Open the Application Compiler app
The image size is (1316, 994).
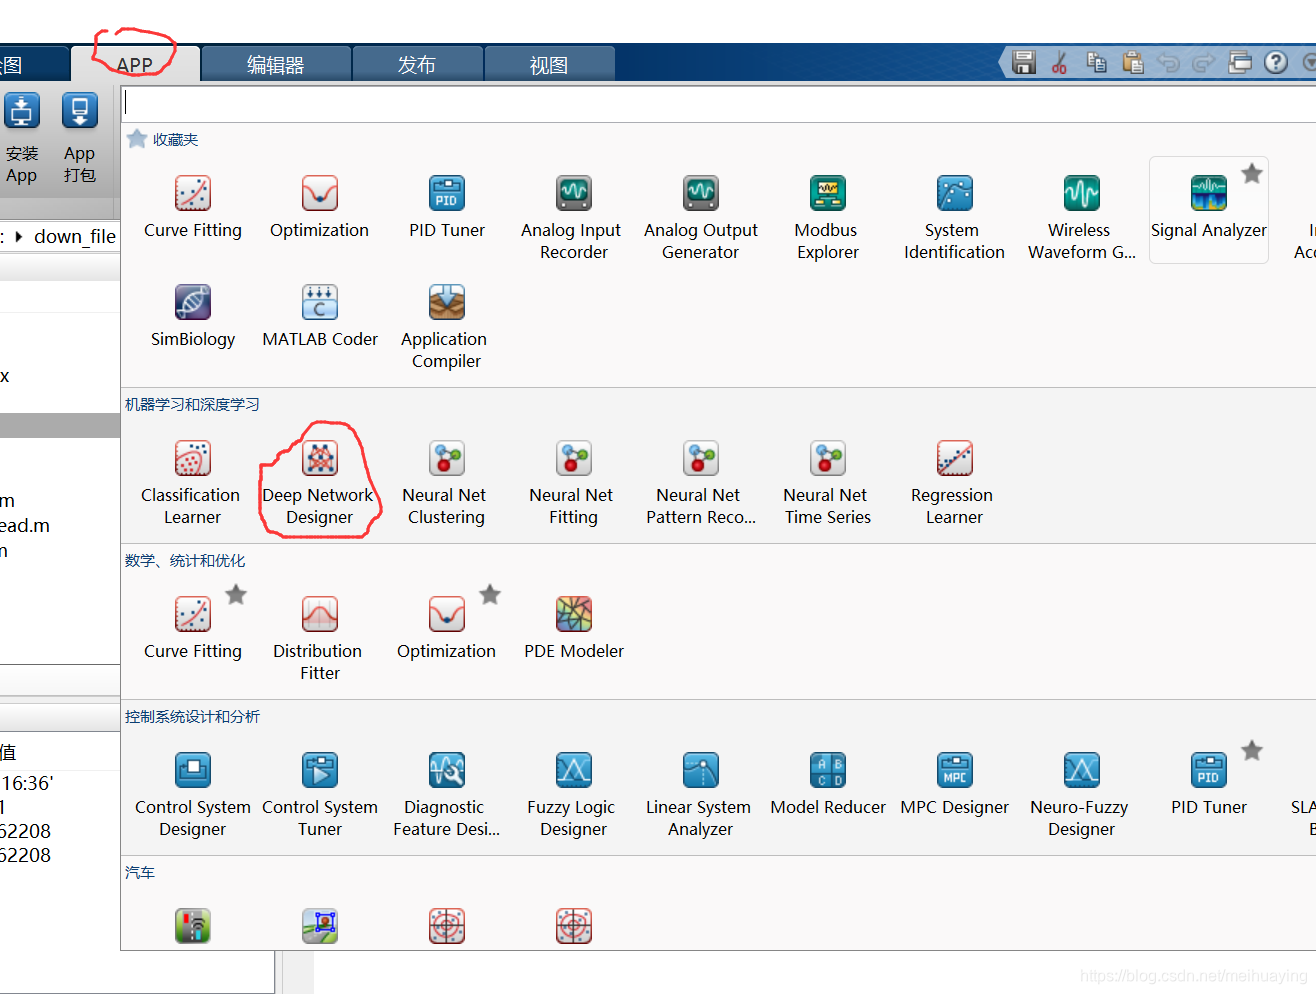coord(446,327)
